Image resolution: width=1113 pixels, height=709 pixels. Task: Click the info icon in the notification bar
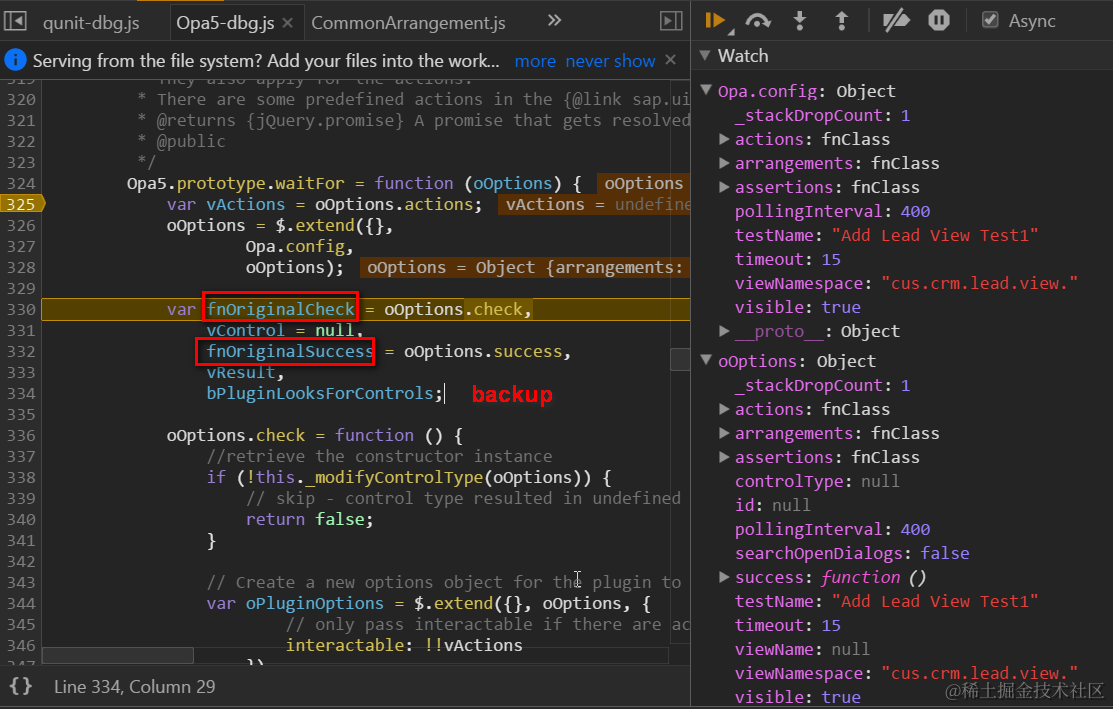[15, 60]
